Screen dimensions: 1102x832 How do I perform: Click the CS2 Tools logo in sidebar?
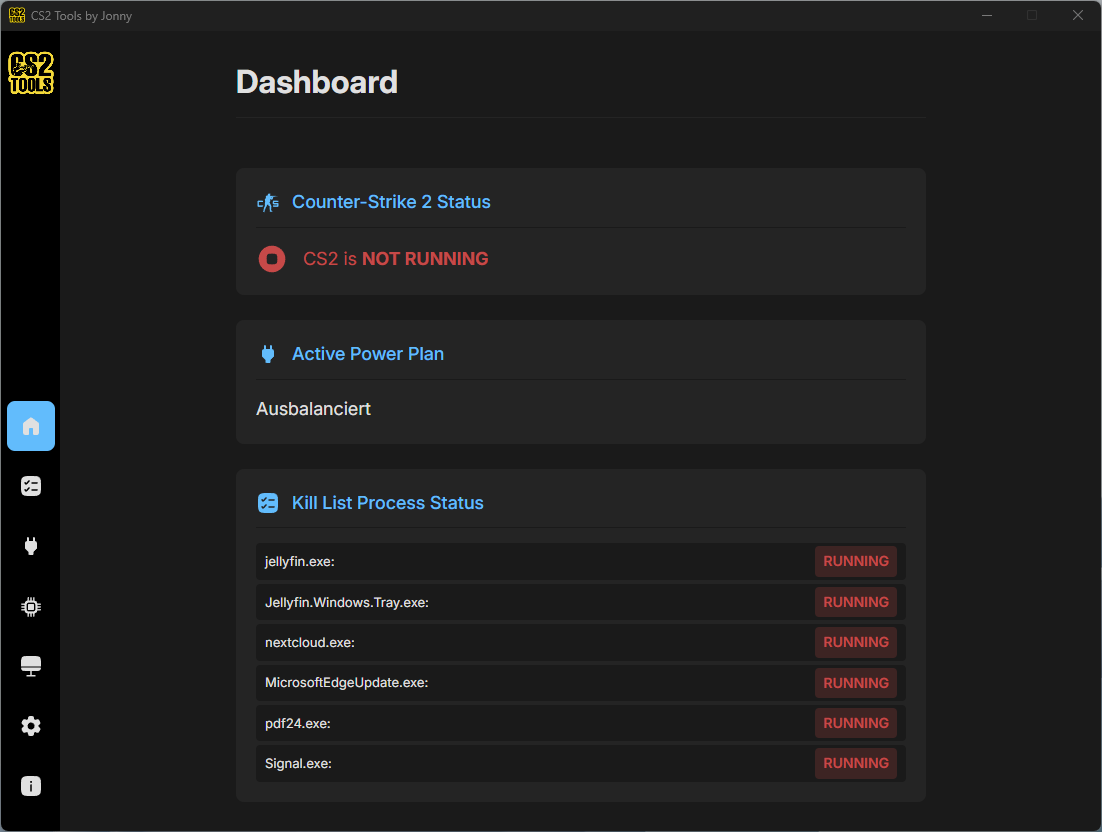click(x=30, y=71)
